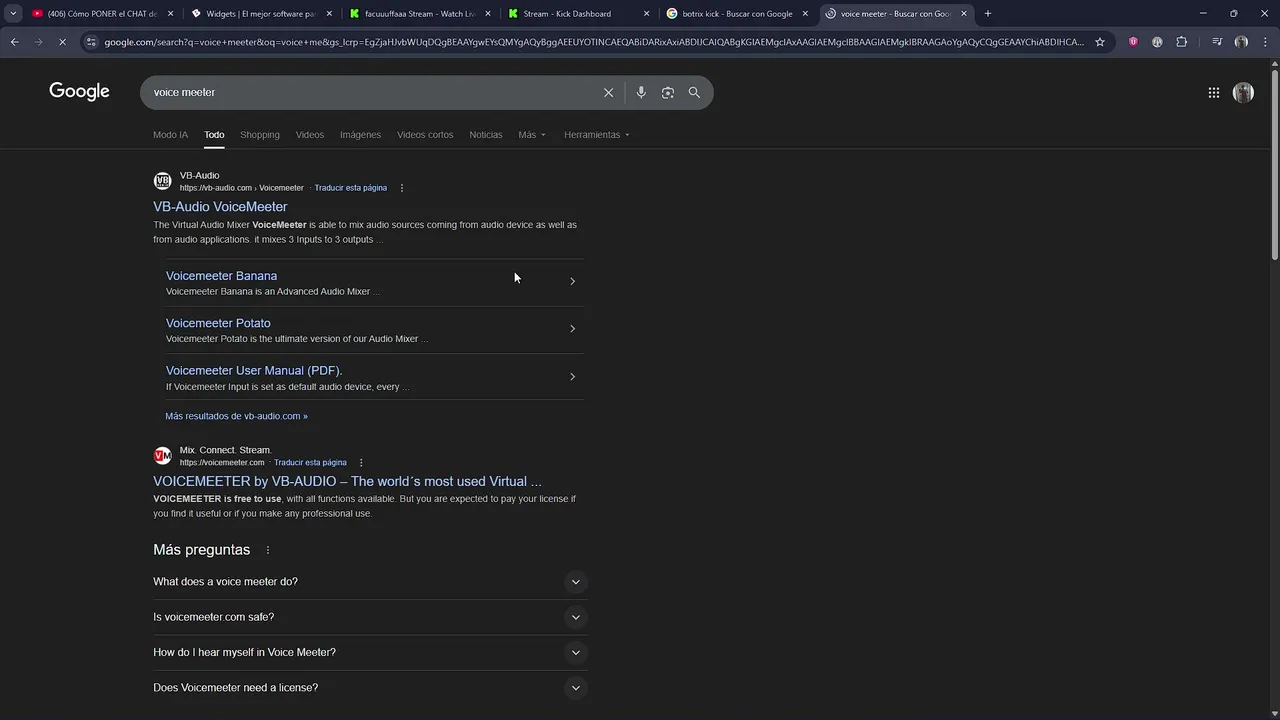Click Más resultados de vb-audio.com
1280x720 pixels.
[236, 416]
